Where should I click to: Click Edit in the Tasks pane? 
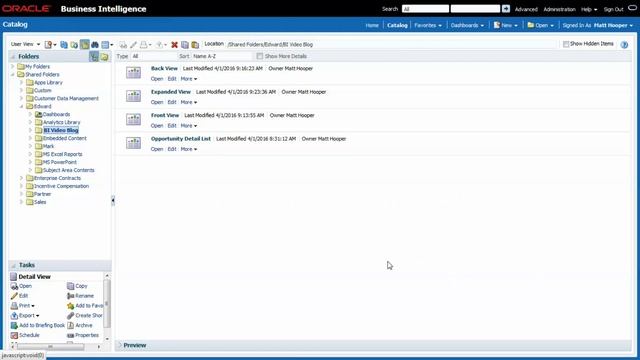tap(20, 296)
